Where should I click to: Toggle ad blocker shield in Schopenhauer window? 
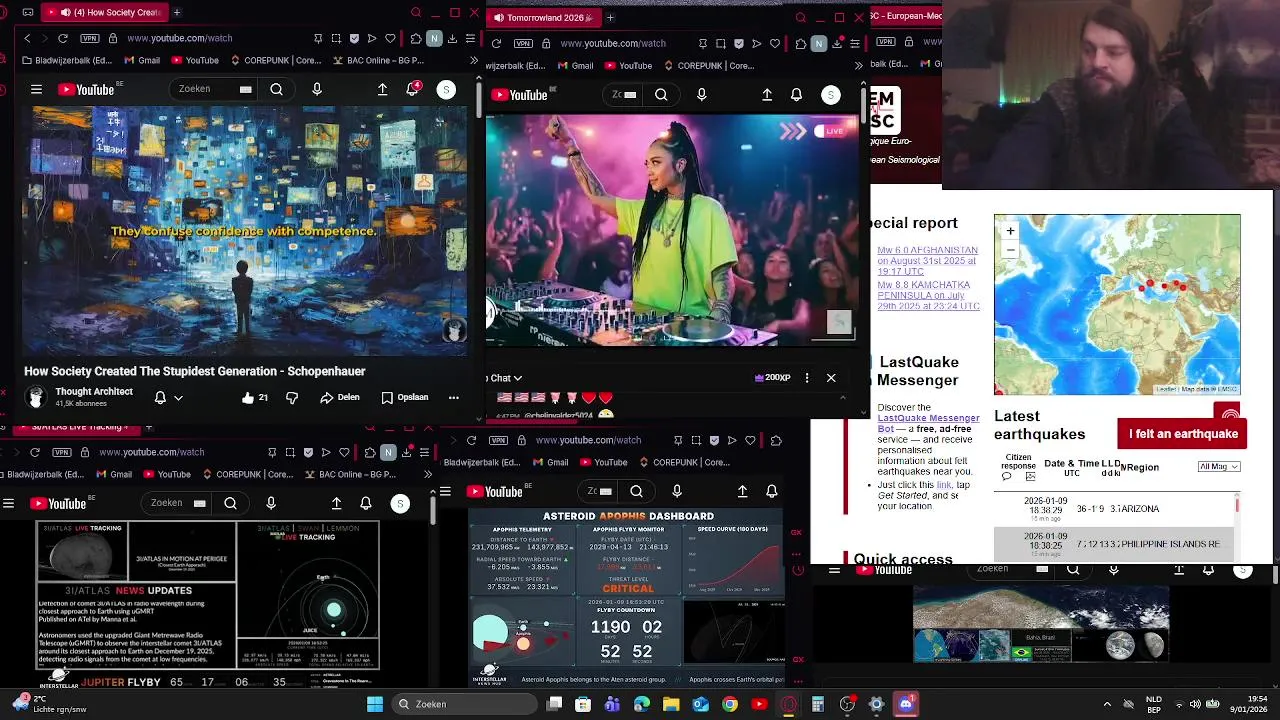tap(354, 38)
